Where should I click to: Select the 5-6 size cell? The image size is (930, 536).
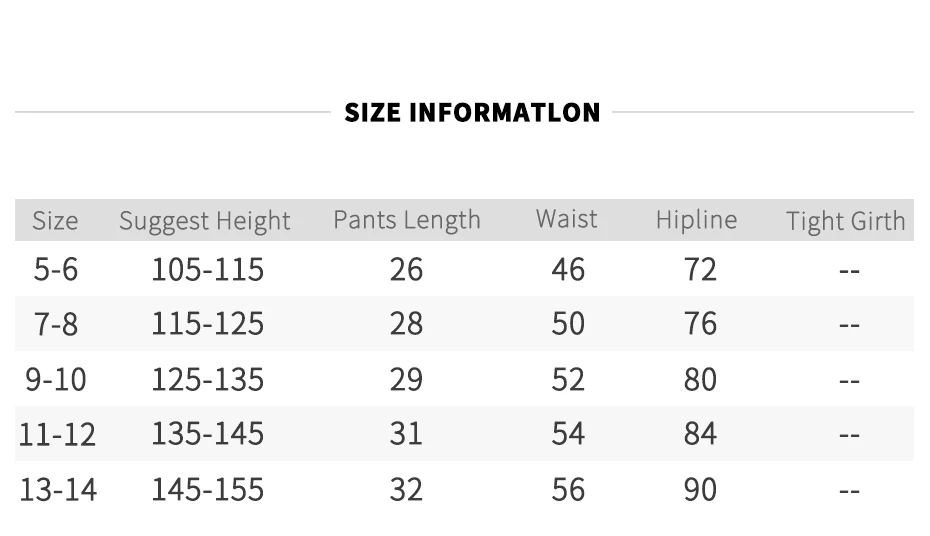pos(56,269)
